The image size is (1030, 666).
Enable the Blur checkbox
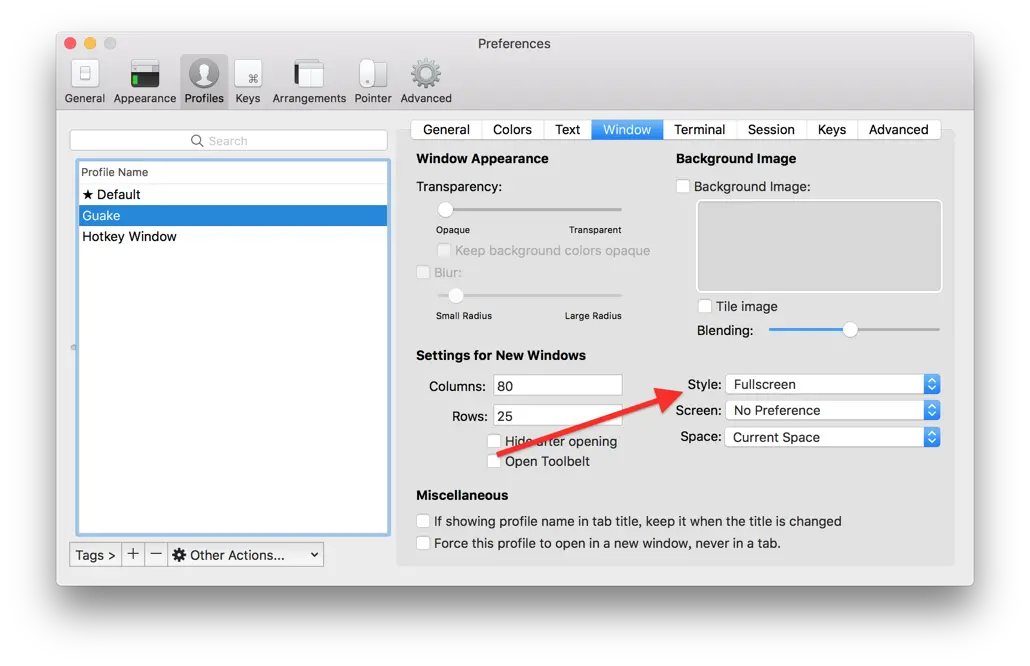(423, 272)
